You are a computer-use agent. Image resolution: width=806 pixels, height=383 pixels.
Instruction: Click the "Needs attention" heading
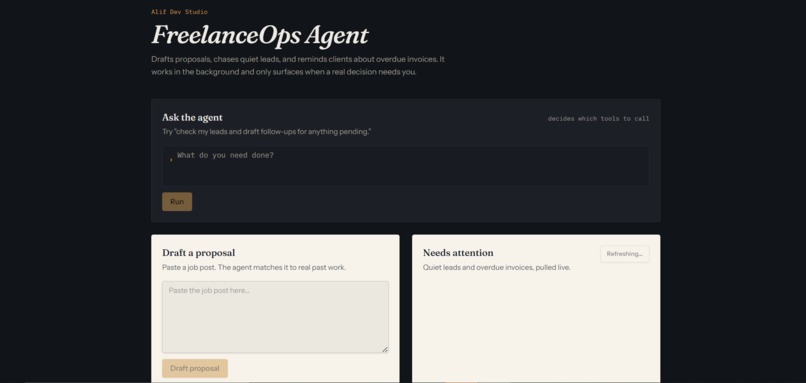(458, 253)
